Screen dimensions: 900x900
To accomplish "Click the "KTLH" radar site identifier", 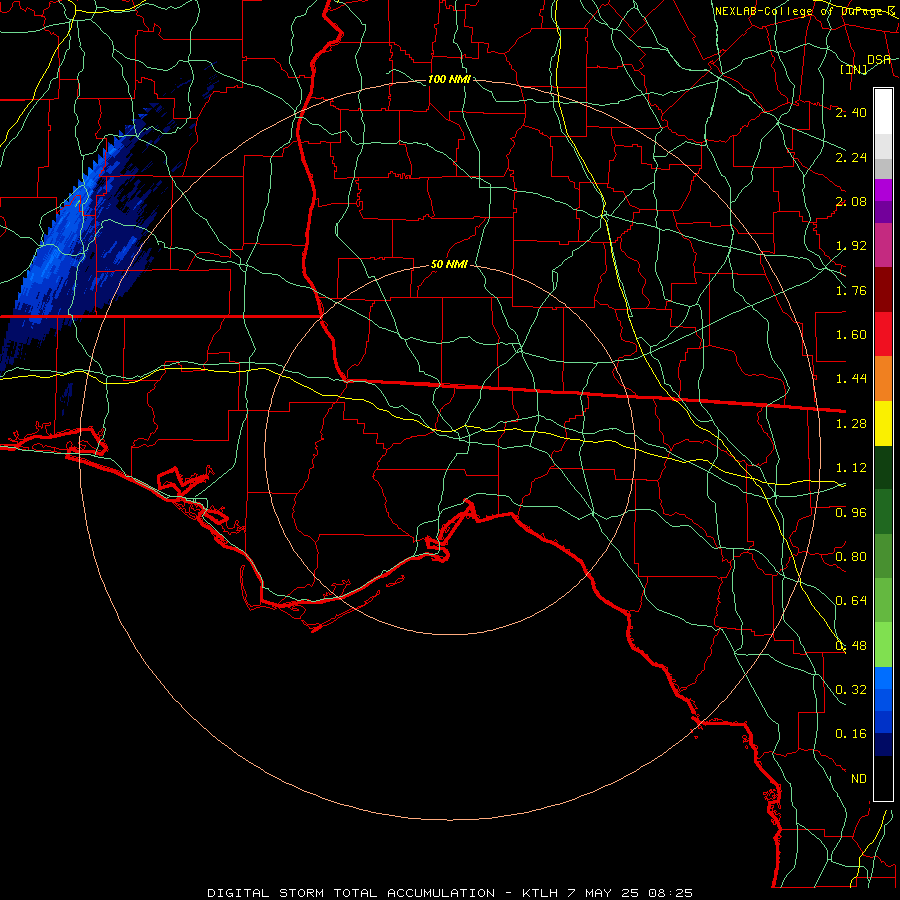I will (x=541, y=893).
